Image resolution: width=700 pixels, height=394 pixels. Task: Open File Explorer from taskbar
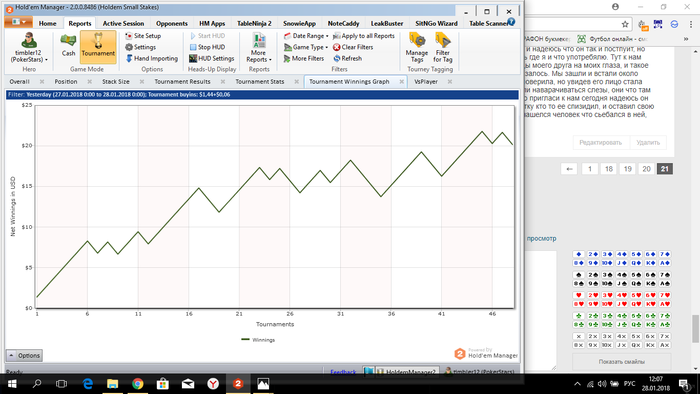112,384
